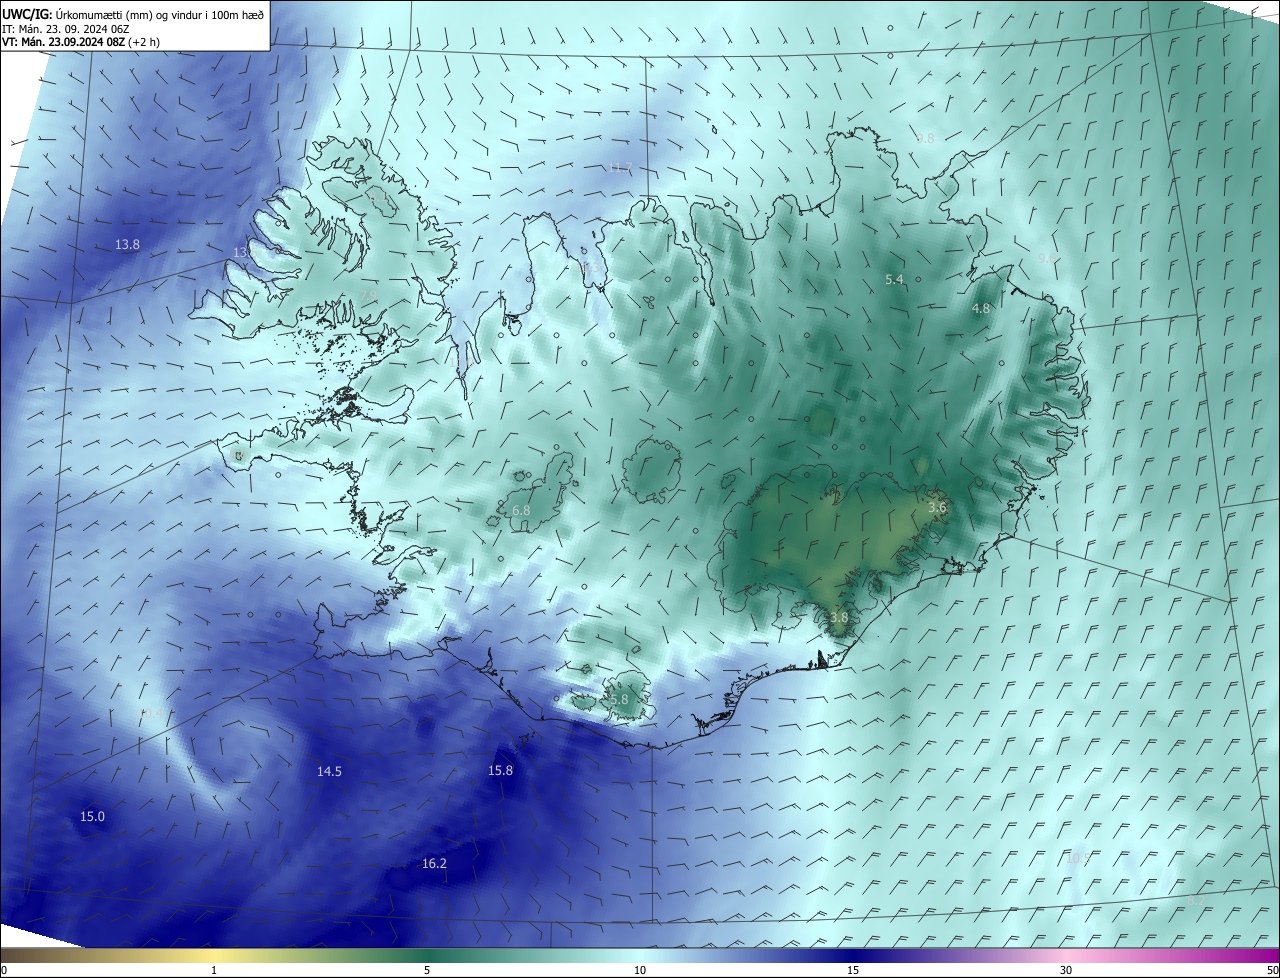Image resolution: width=1280 pixels, height=978 pixels.
Task: Click the 10 tick label on the colour scale
Action: click(x=640, y=970)
